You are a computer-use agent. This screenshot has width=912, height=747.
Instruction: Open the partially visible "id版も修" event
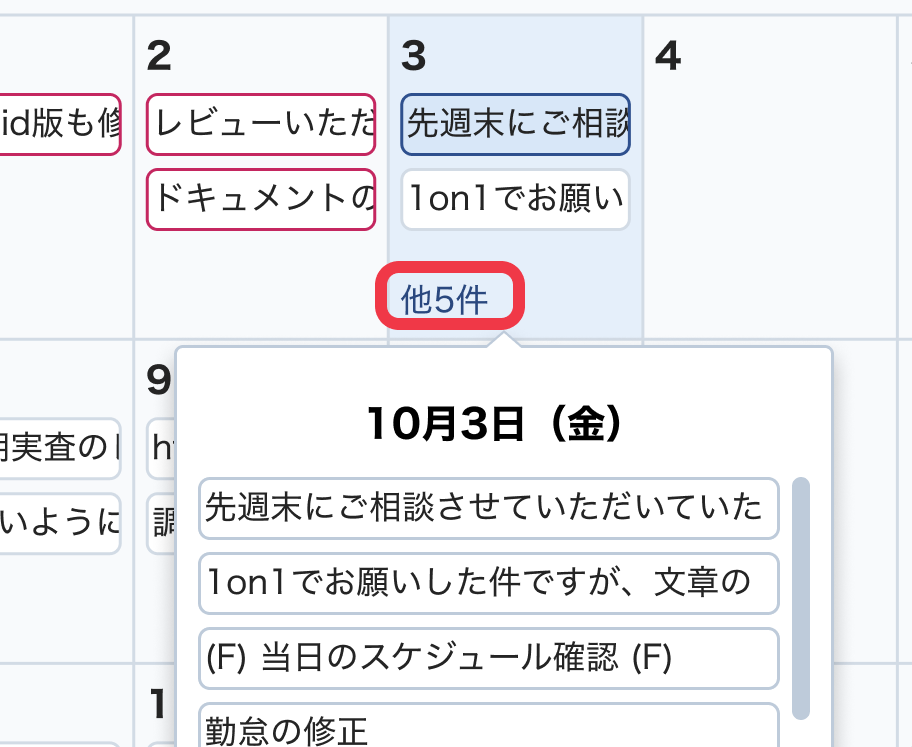[60, 125]
